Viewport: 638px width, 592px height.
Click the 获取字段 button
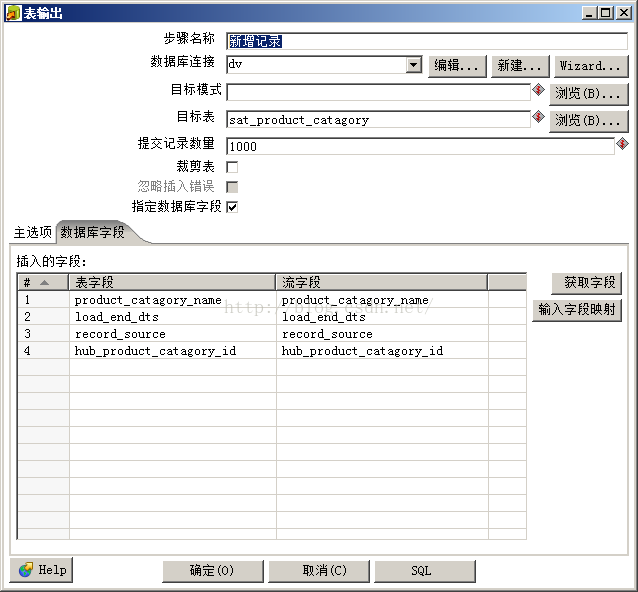point(586,283)
